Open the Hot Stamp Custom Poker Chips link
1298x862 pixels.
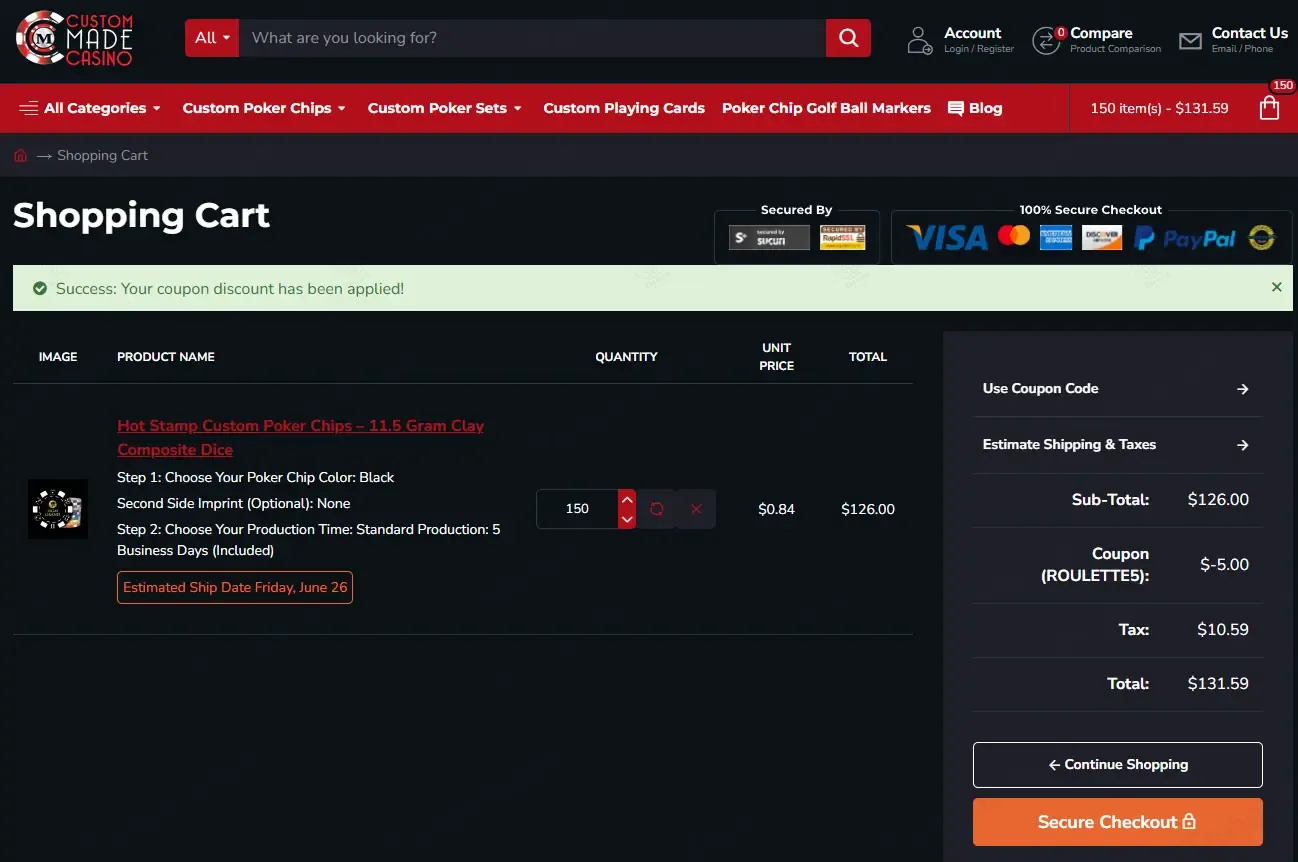pos(300,438)
